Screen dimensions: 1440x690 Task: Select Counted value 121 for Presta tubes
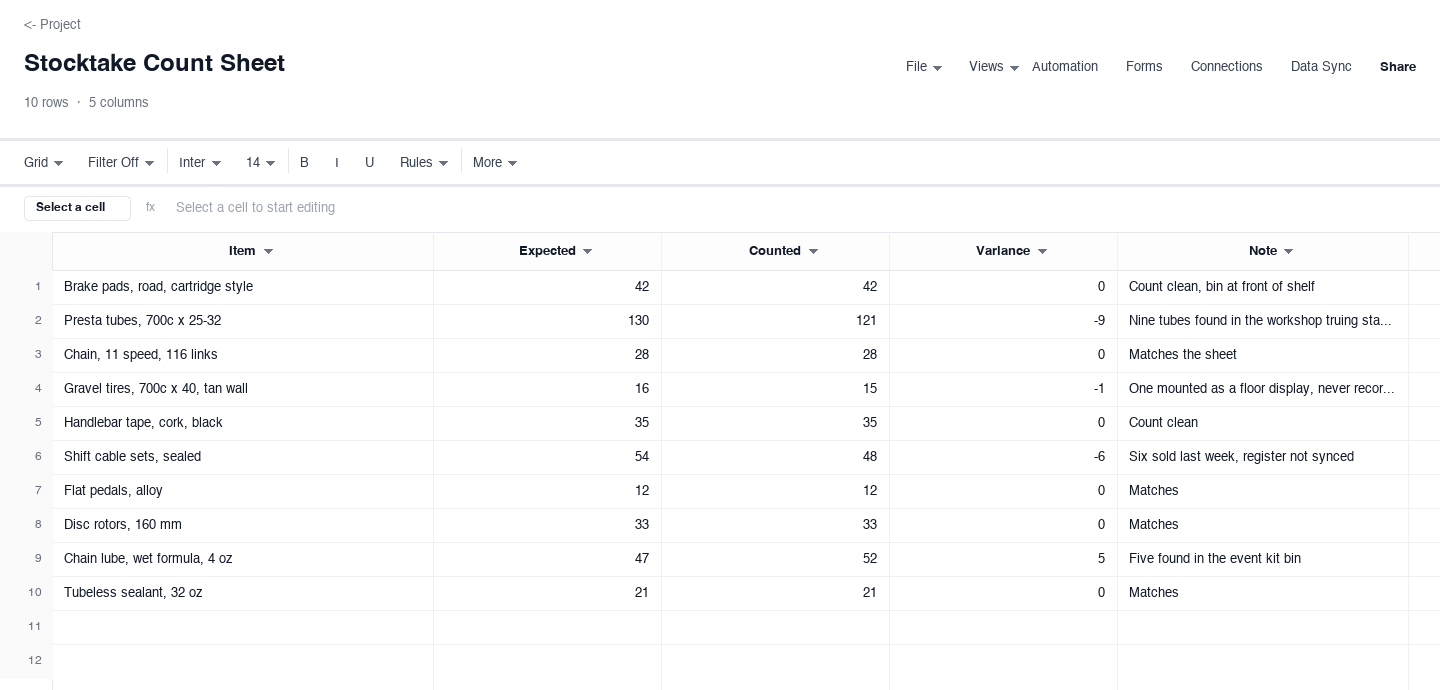(x=776, y=321)
